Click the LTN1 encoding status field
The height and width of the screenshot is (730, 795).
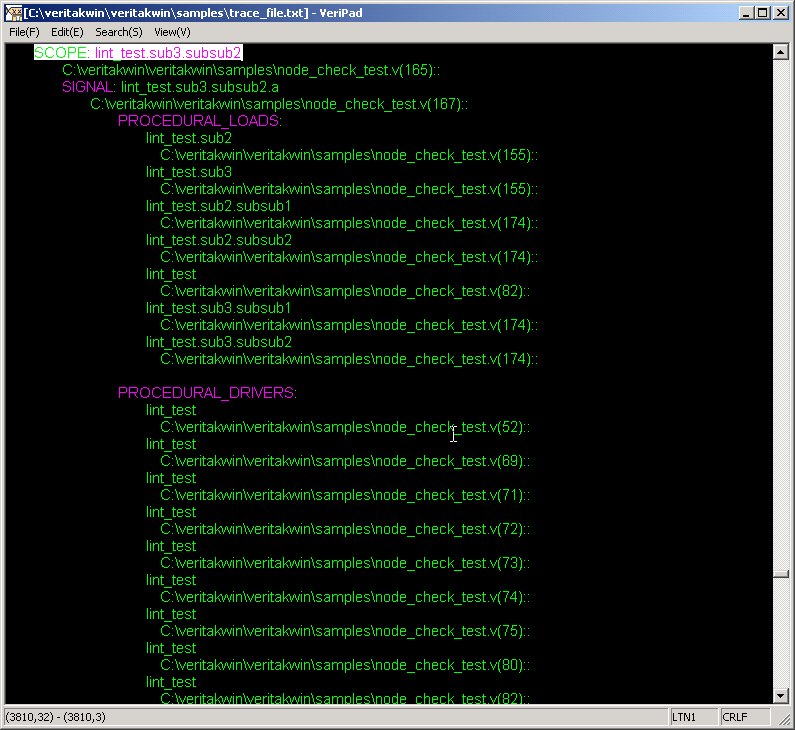[x=693, y=717]
